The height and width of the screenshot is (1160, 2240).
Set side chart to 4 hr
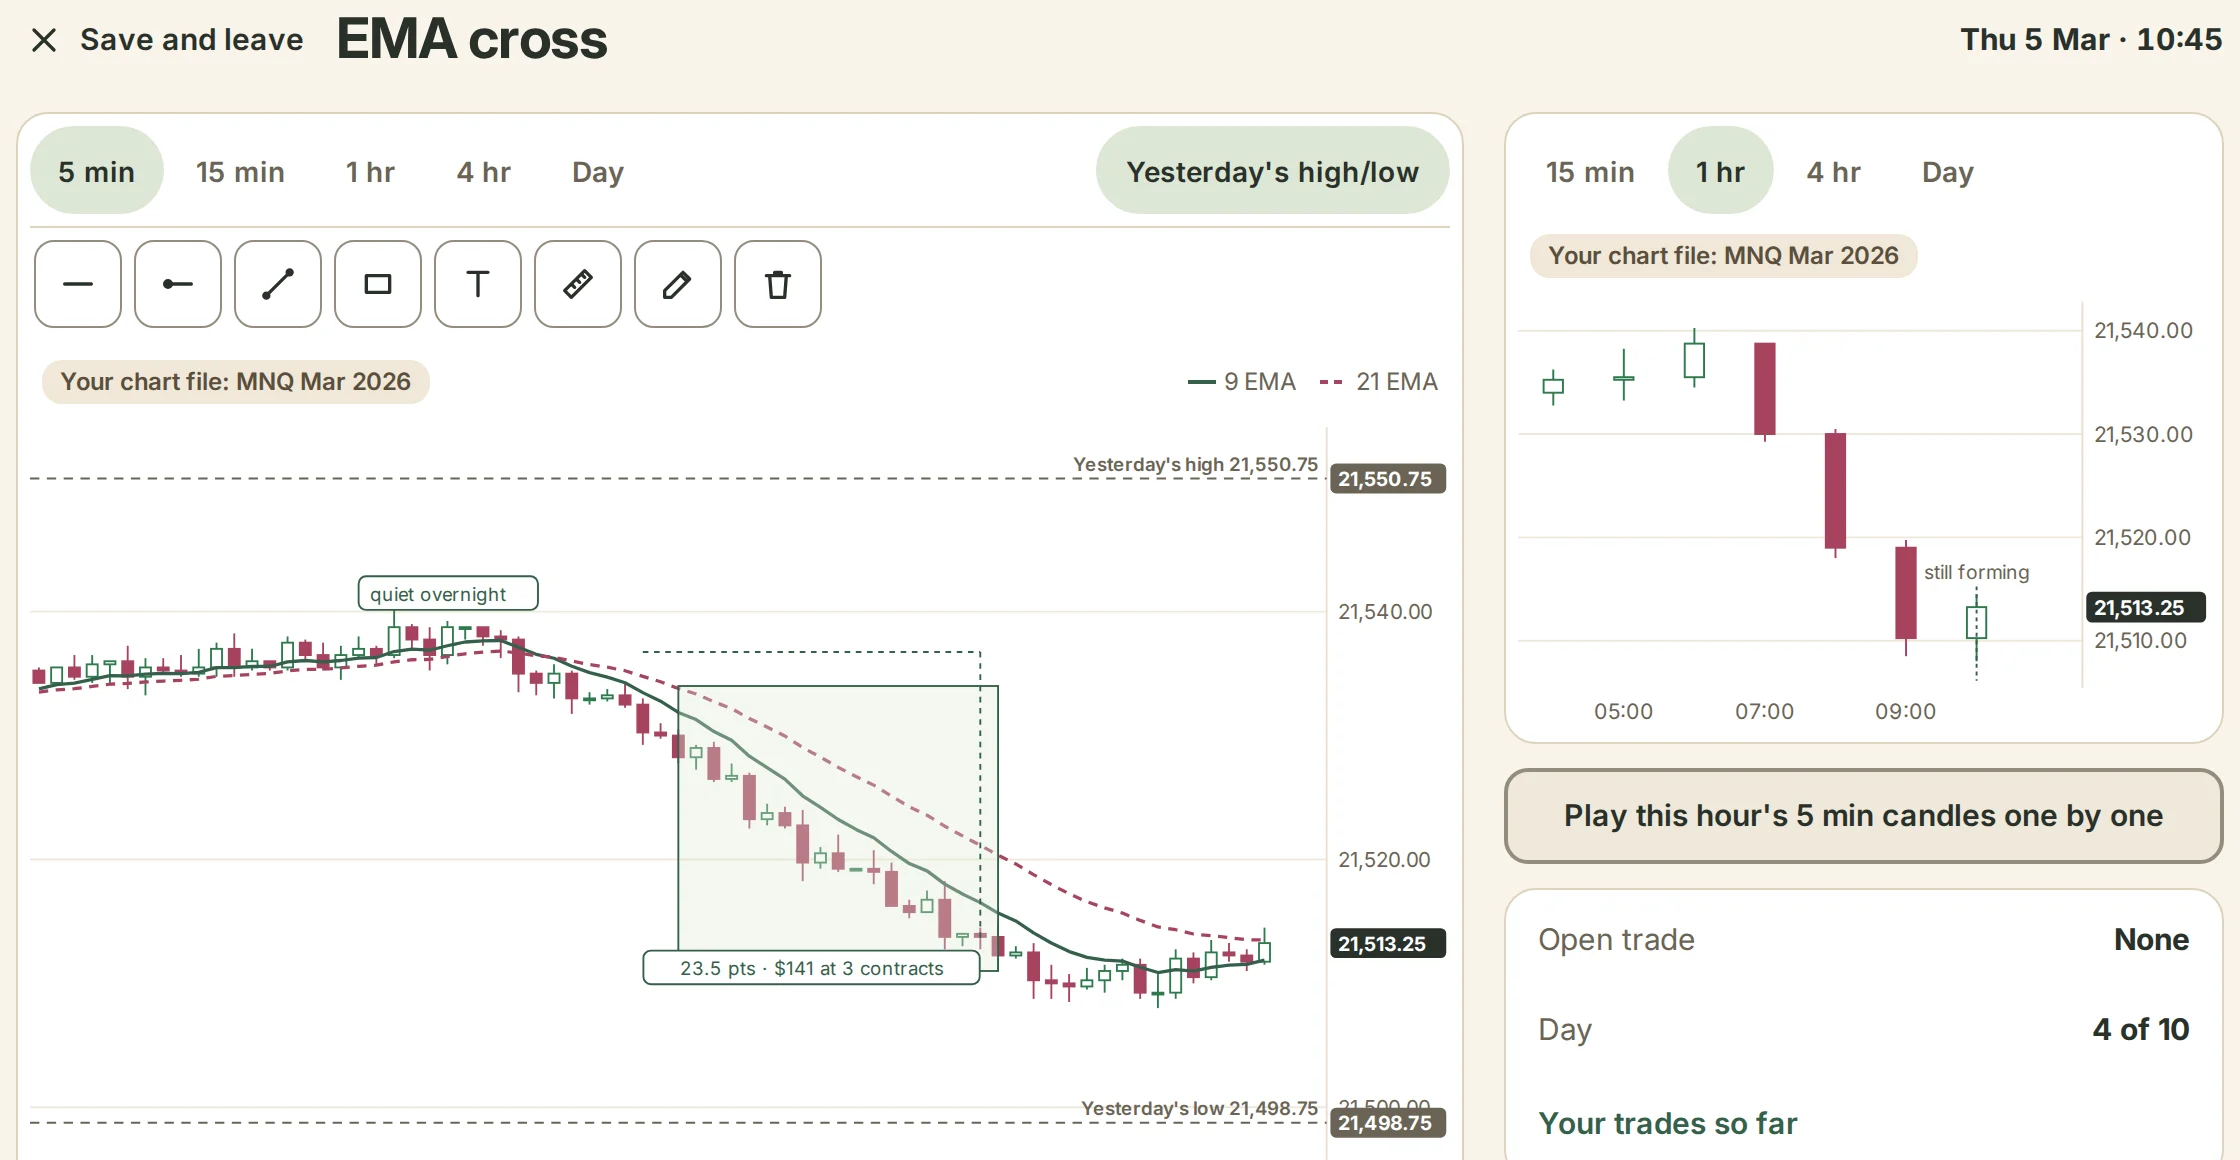click(1834, 171)
